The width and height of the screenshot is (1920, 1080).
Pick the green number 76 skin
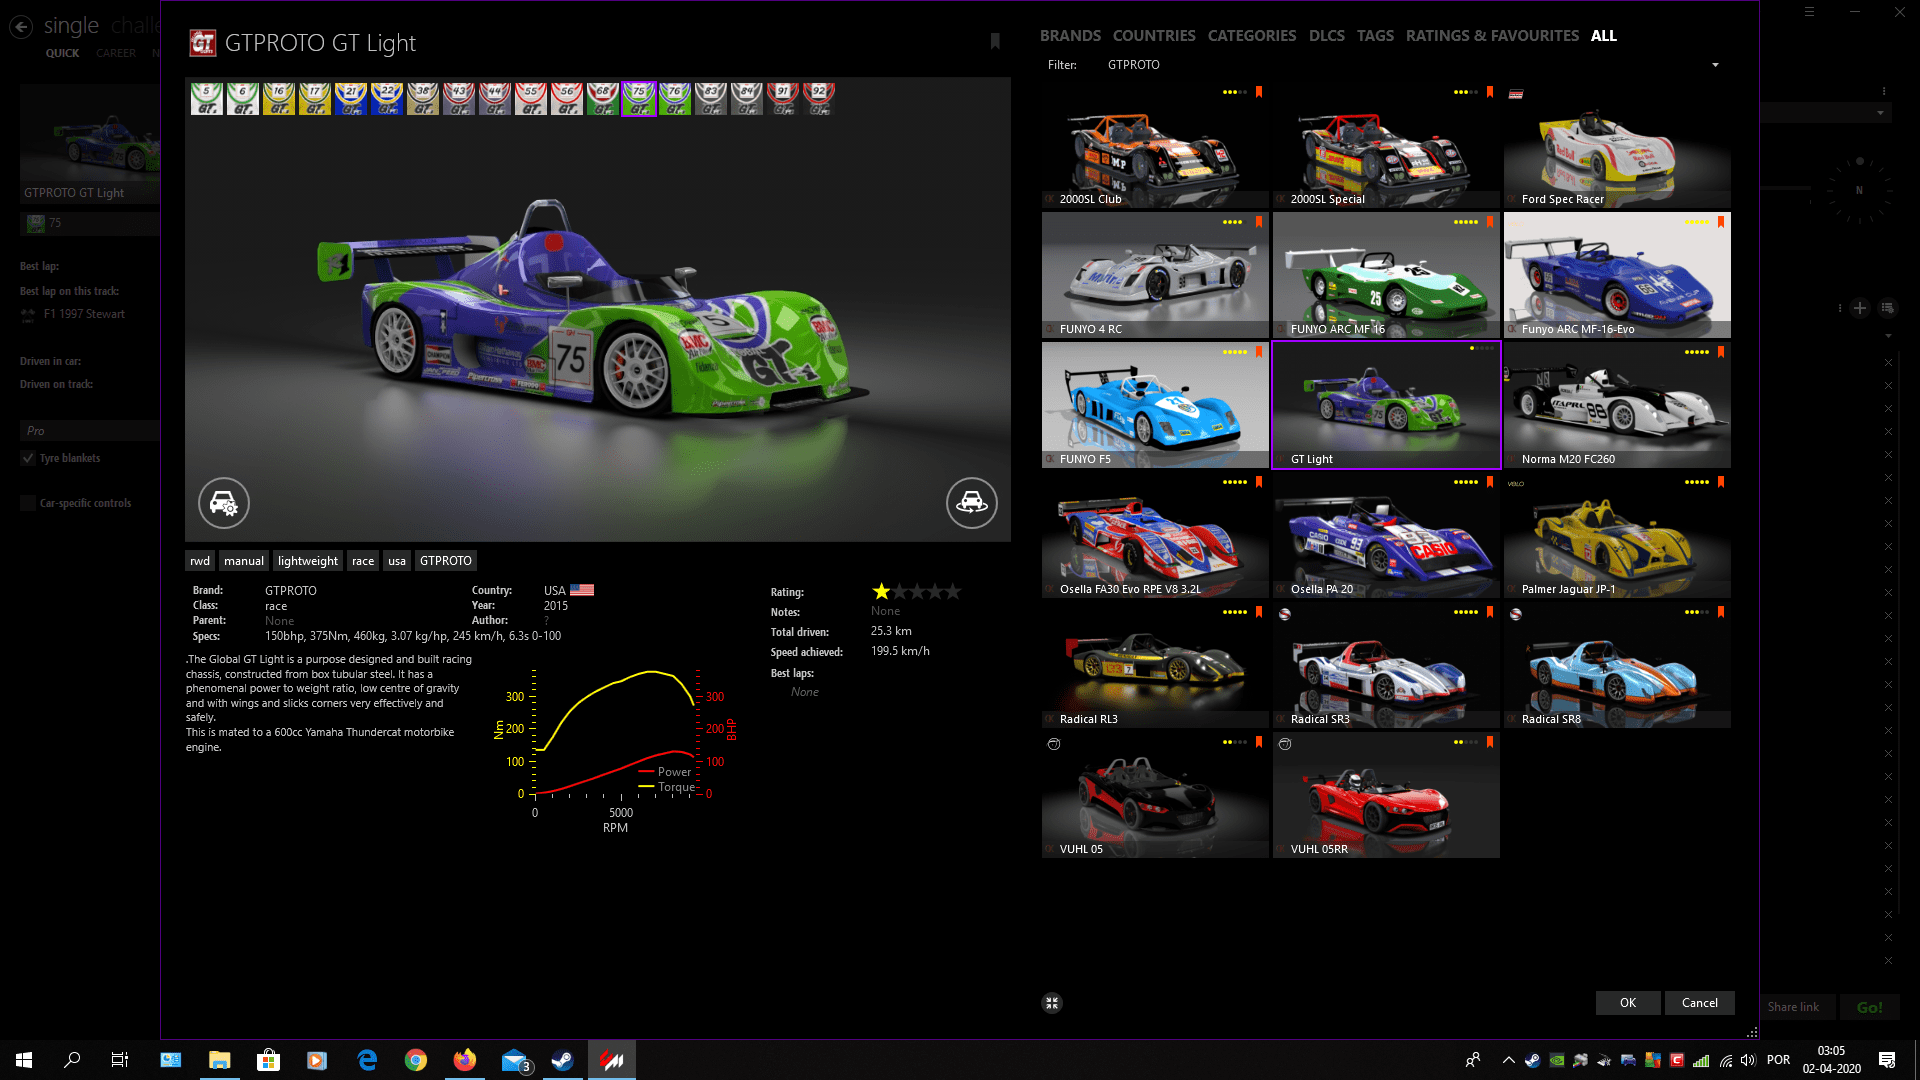pos(675,99)
